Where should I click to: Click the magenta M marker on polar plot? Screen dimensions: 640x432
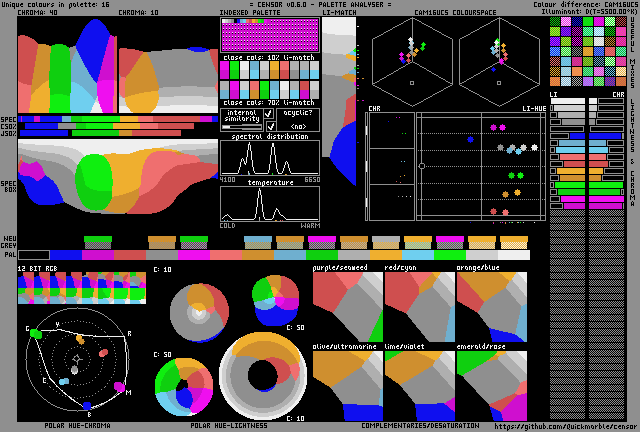(119, 386)
